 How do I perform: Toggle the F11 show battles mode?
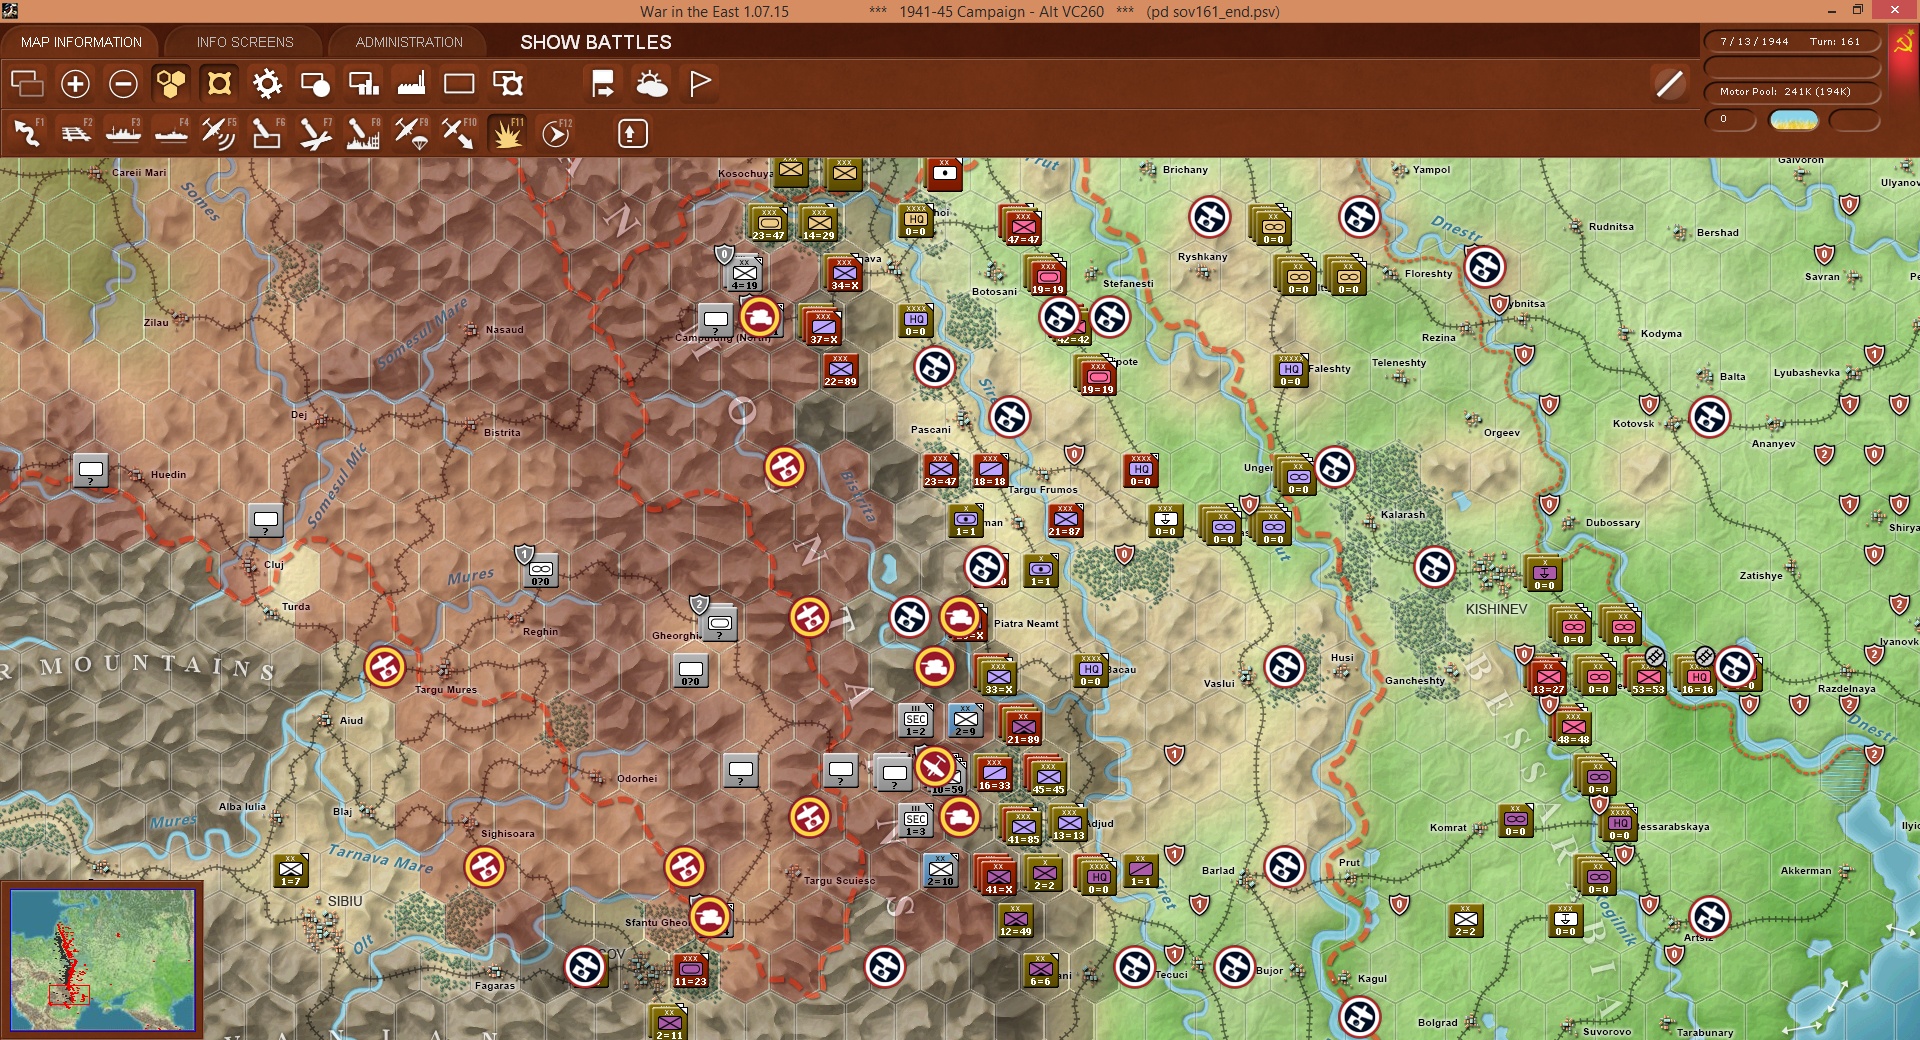tap(507, 133)
